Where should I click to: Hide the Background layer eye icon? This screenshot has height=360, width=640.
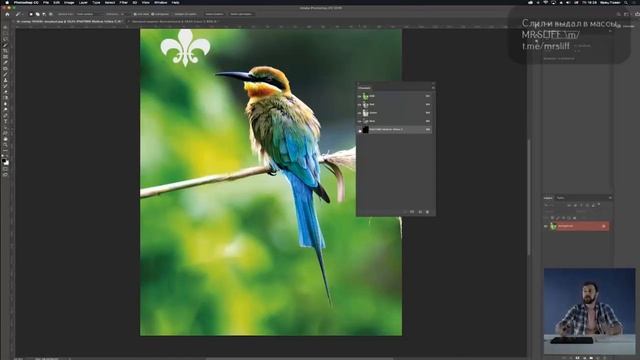[x=545, y=226]
